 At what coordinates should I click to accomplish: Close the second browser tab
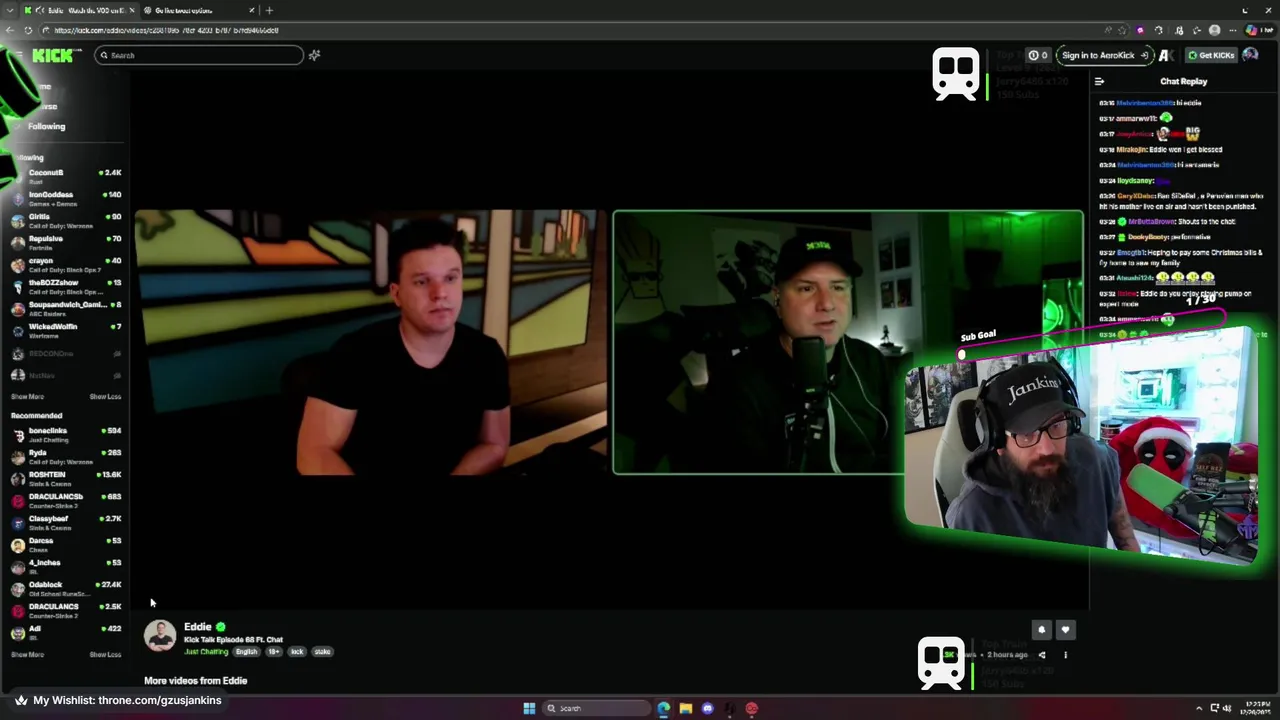click(x=252, y=10)
